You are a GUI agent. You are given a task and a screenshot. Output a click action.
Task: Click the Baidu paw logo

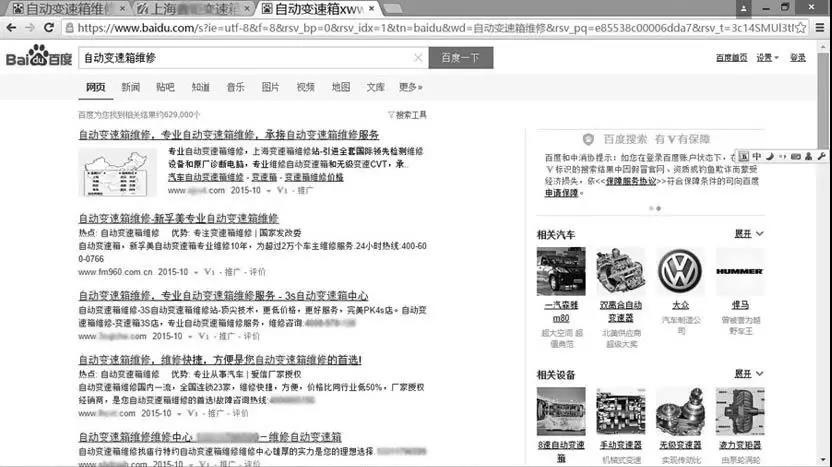(38, 56)
